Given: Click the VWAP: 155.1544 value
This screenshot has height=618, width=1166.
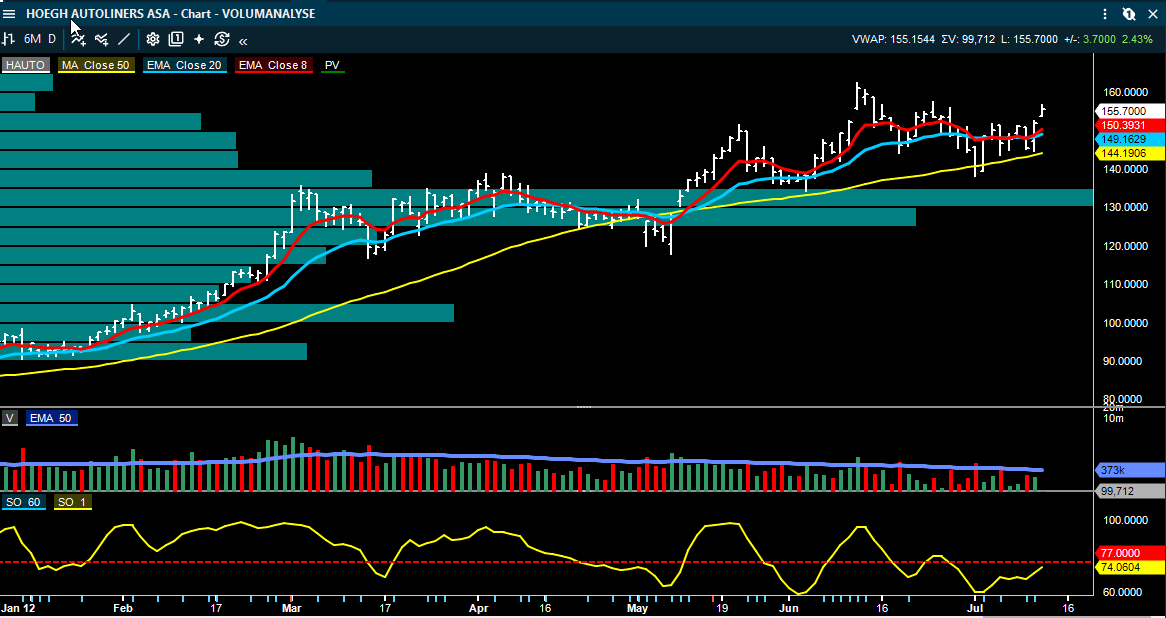Looking at the screenshot, I should 892,39.
